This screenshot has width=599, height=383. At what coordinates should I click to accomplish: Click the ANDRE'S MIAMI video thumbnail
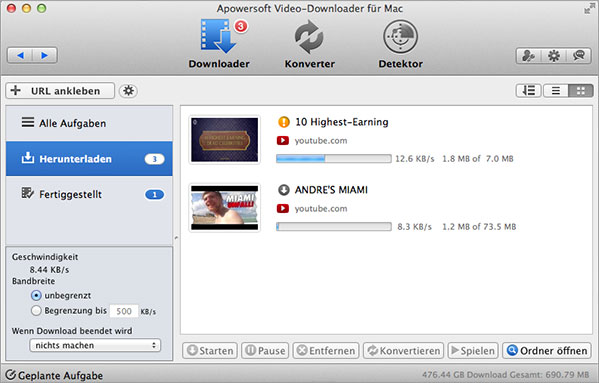click(x=225, y=208)
